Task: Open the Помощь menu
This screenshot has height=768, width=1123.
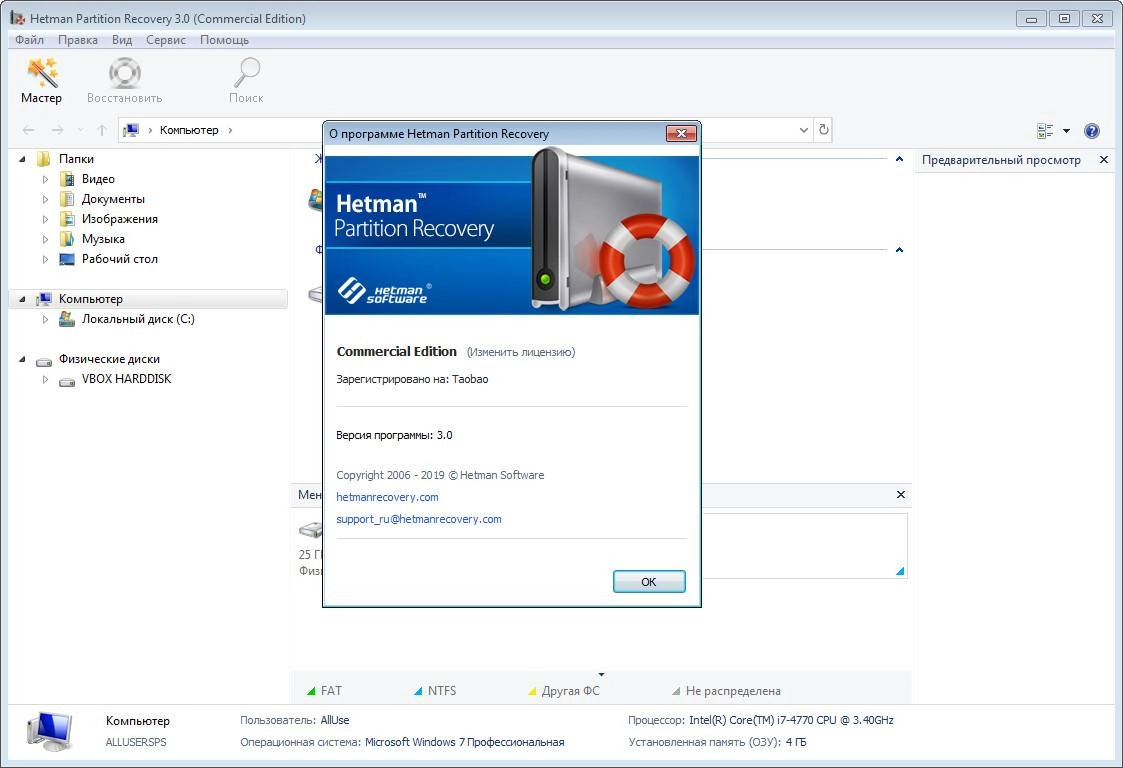Action: tap(224, 39)
